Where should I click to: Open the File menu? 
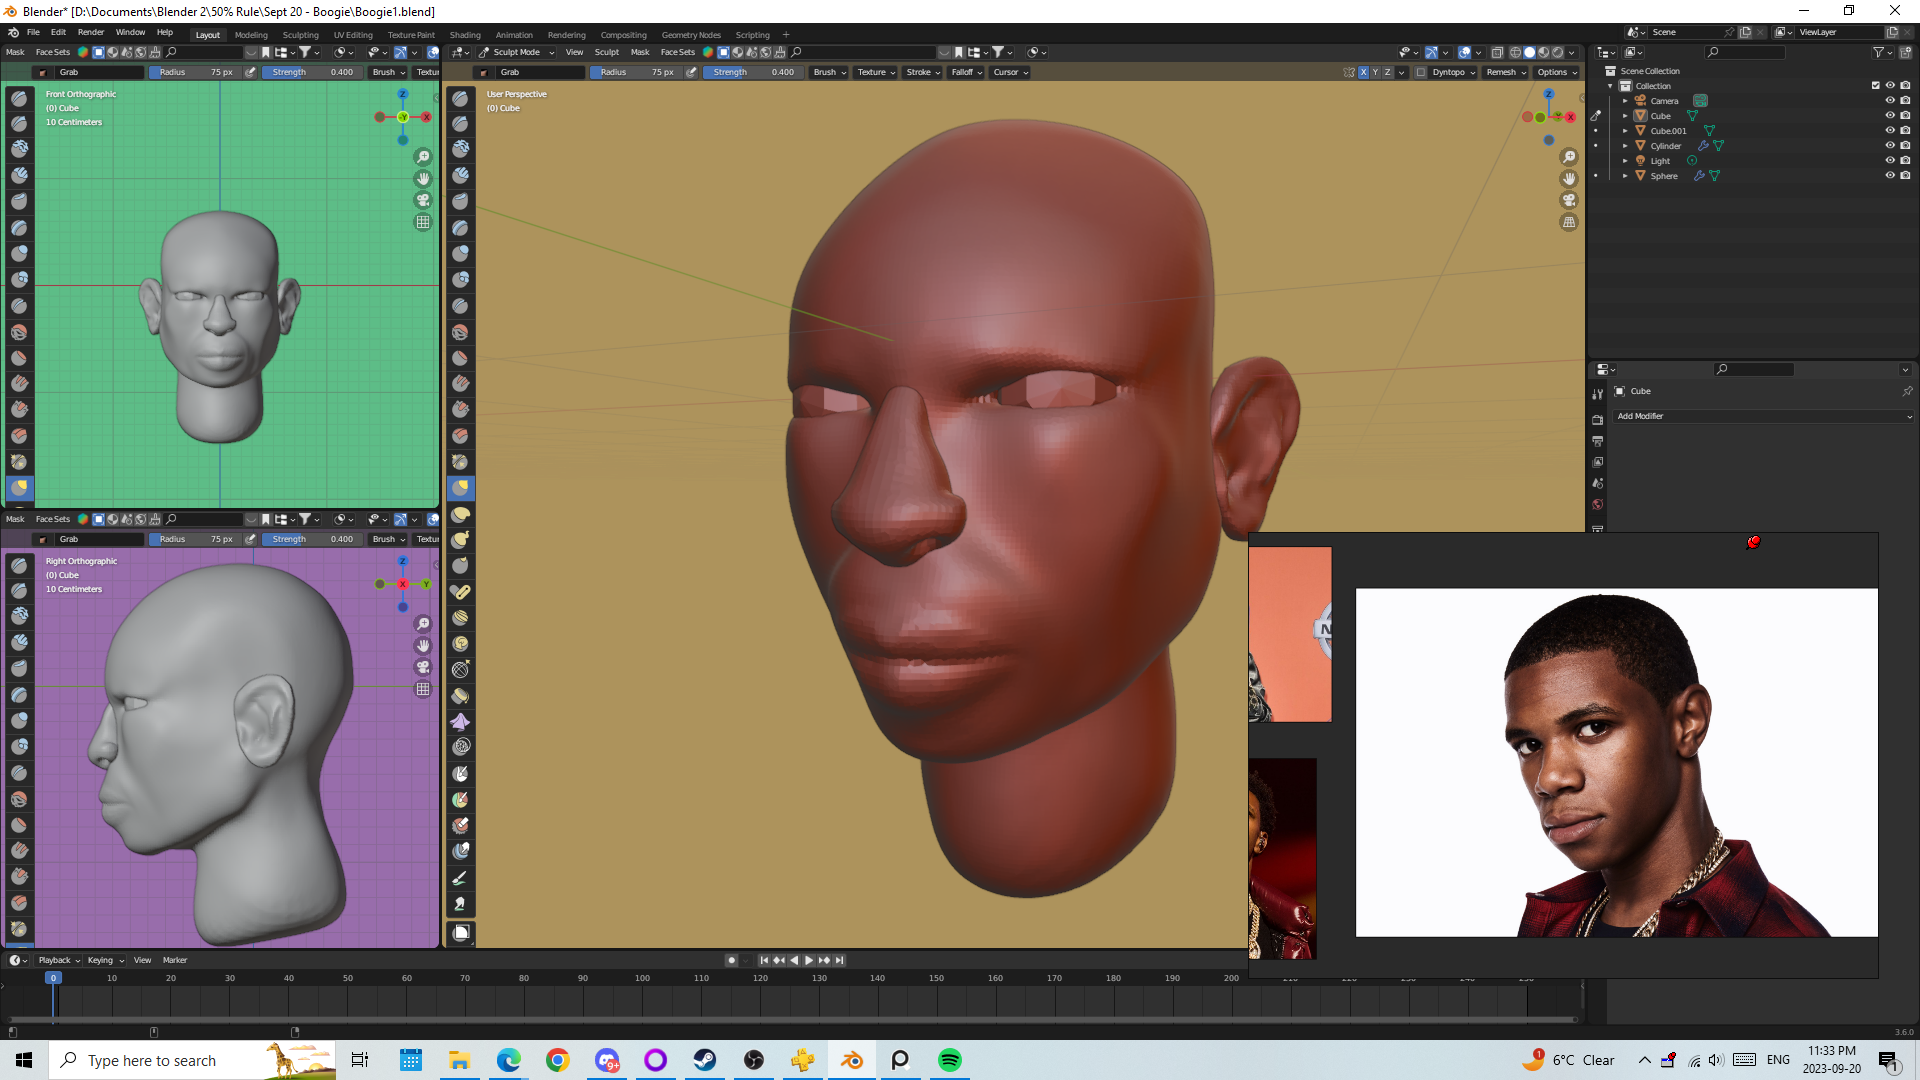point(33,33)
